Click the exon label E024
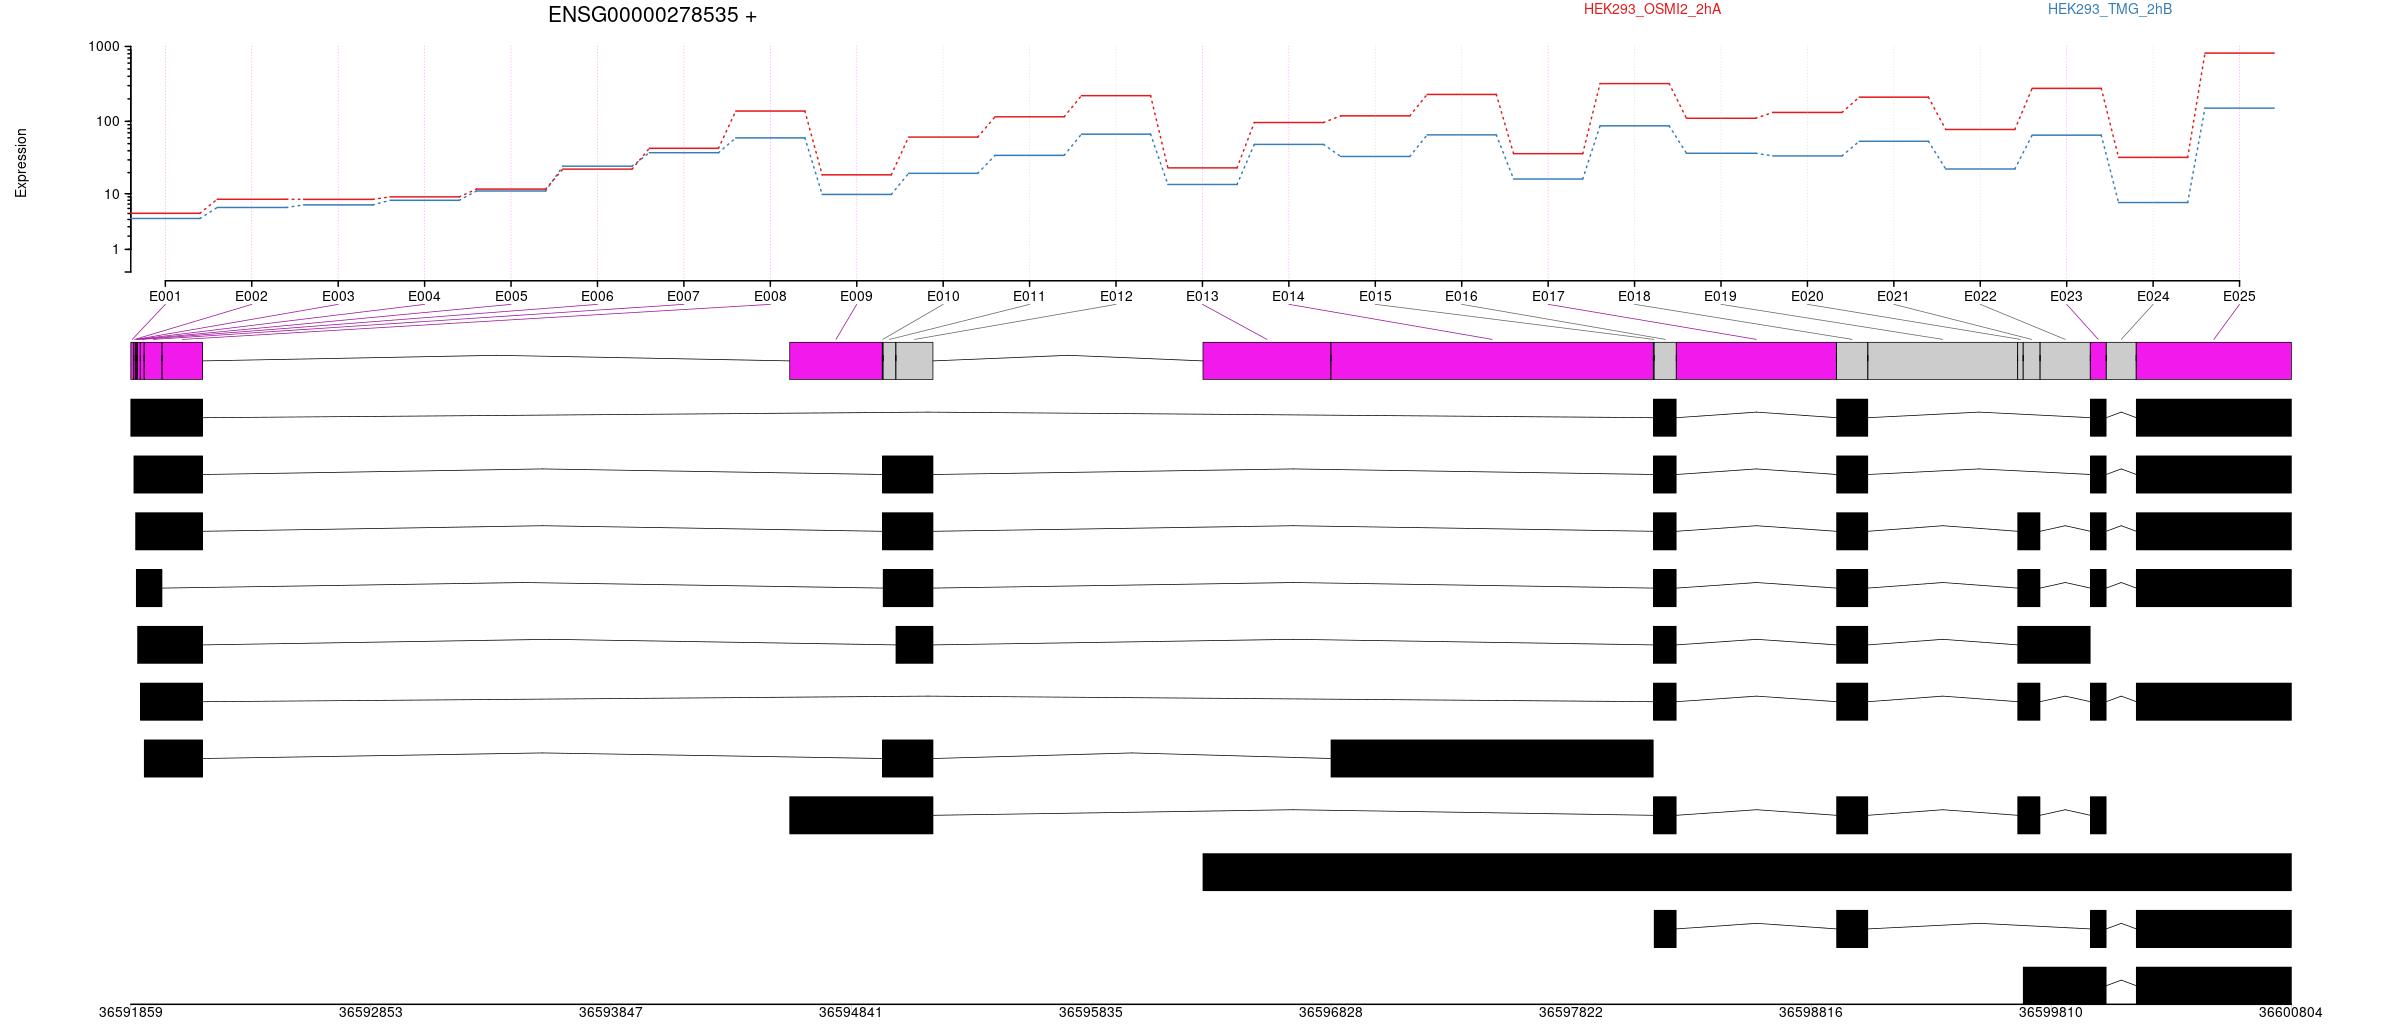Viewport: 2400px width, 1030px height. tap(2153, 296)
